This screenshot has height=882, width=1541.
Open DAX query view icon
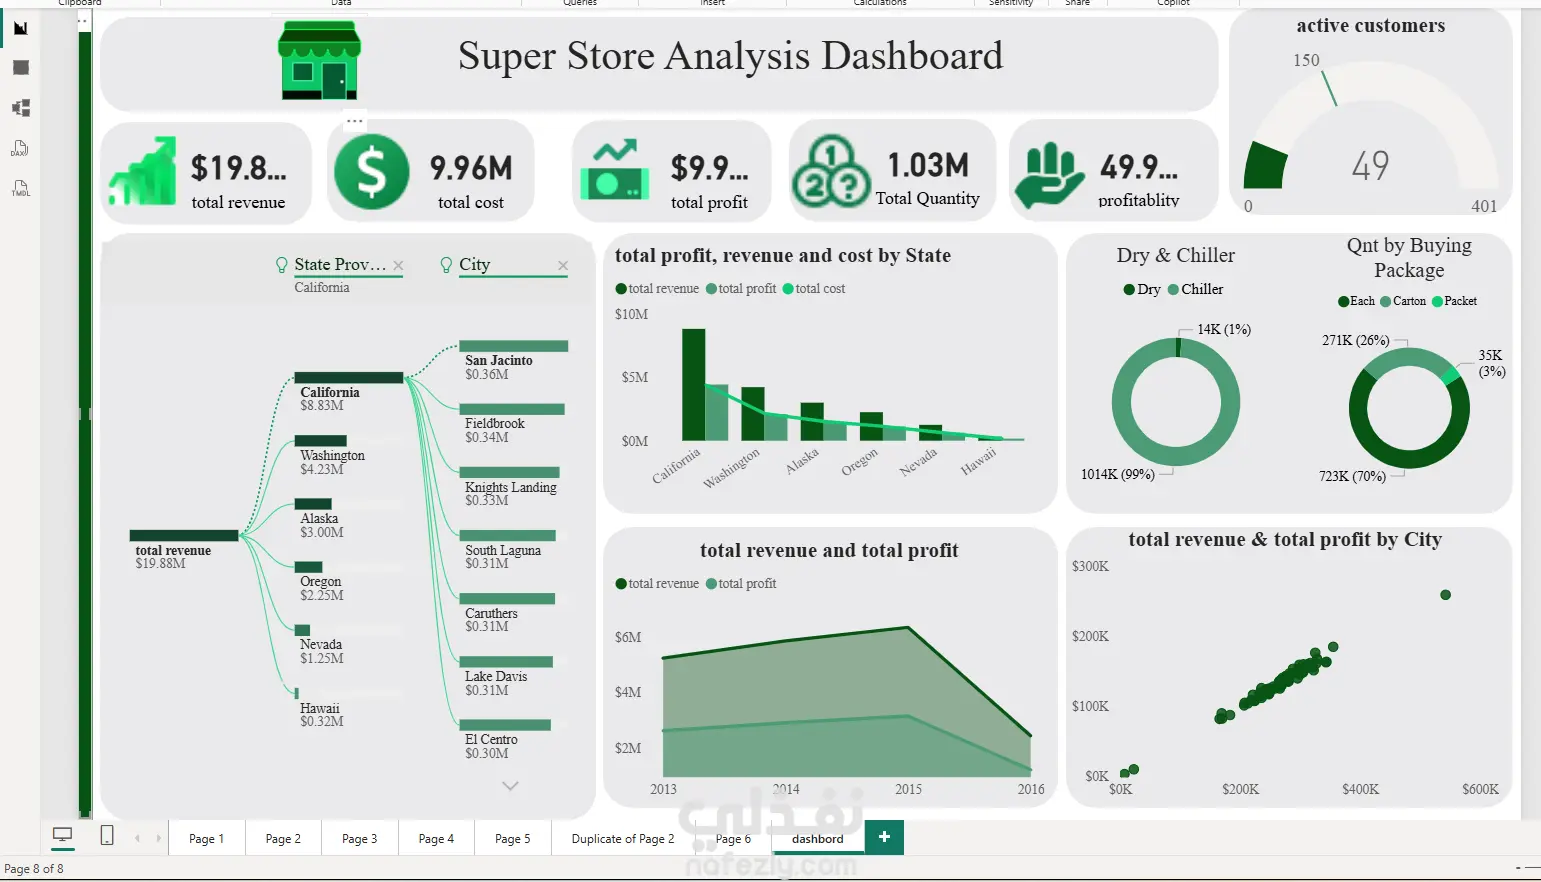point(20,148)
